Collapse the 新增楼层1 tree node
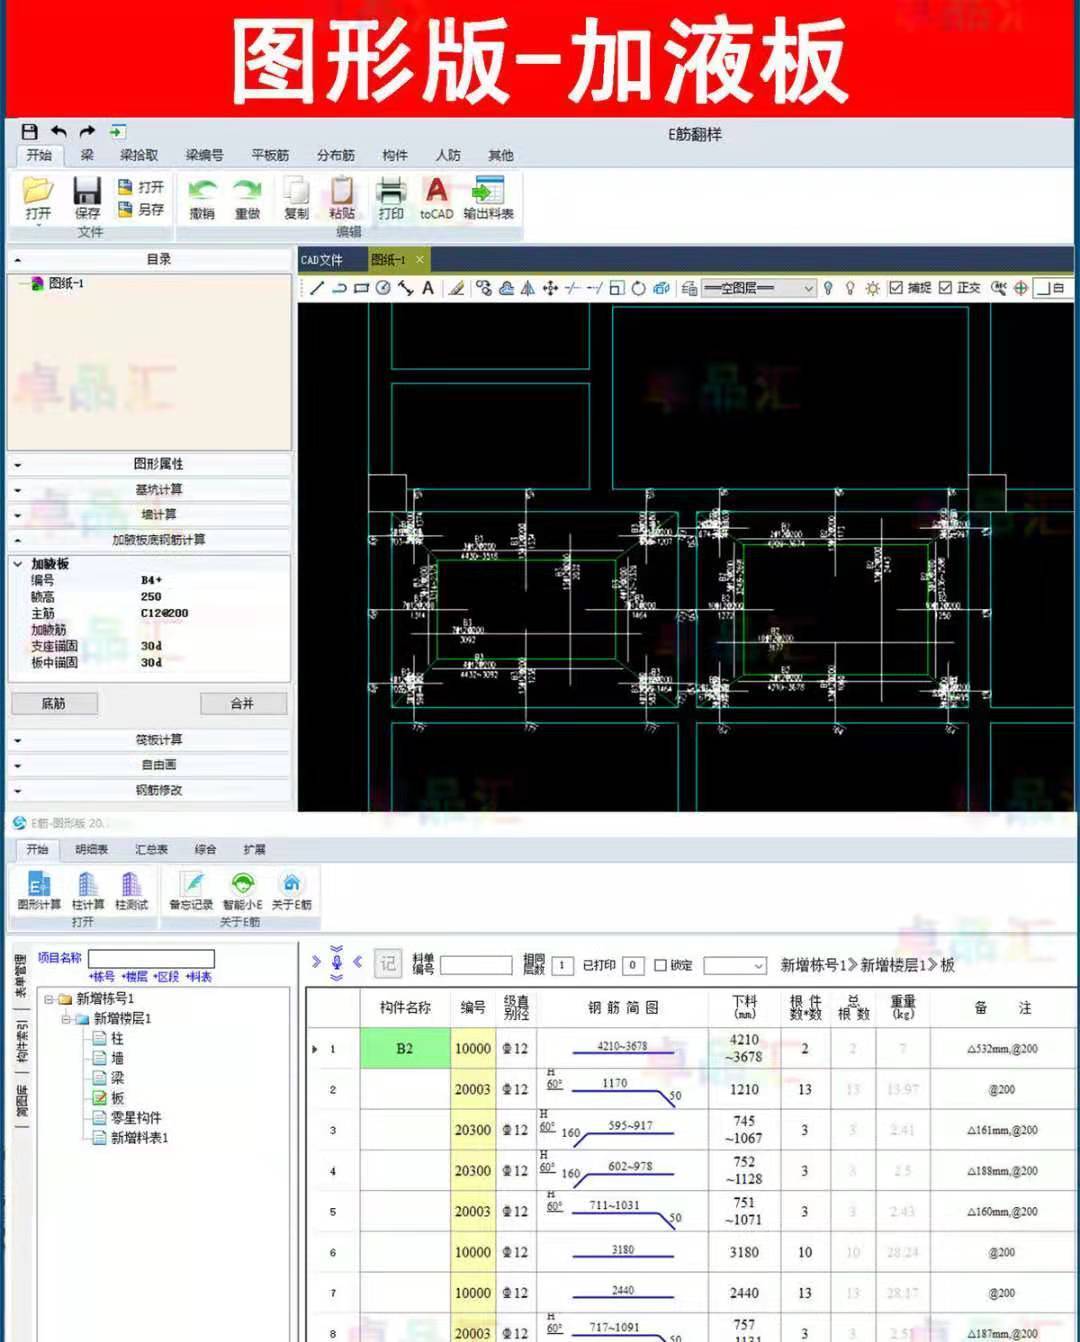The width and height of the screenshot is (1080, 1342). [66, 1019]
